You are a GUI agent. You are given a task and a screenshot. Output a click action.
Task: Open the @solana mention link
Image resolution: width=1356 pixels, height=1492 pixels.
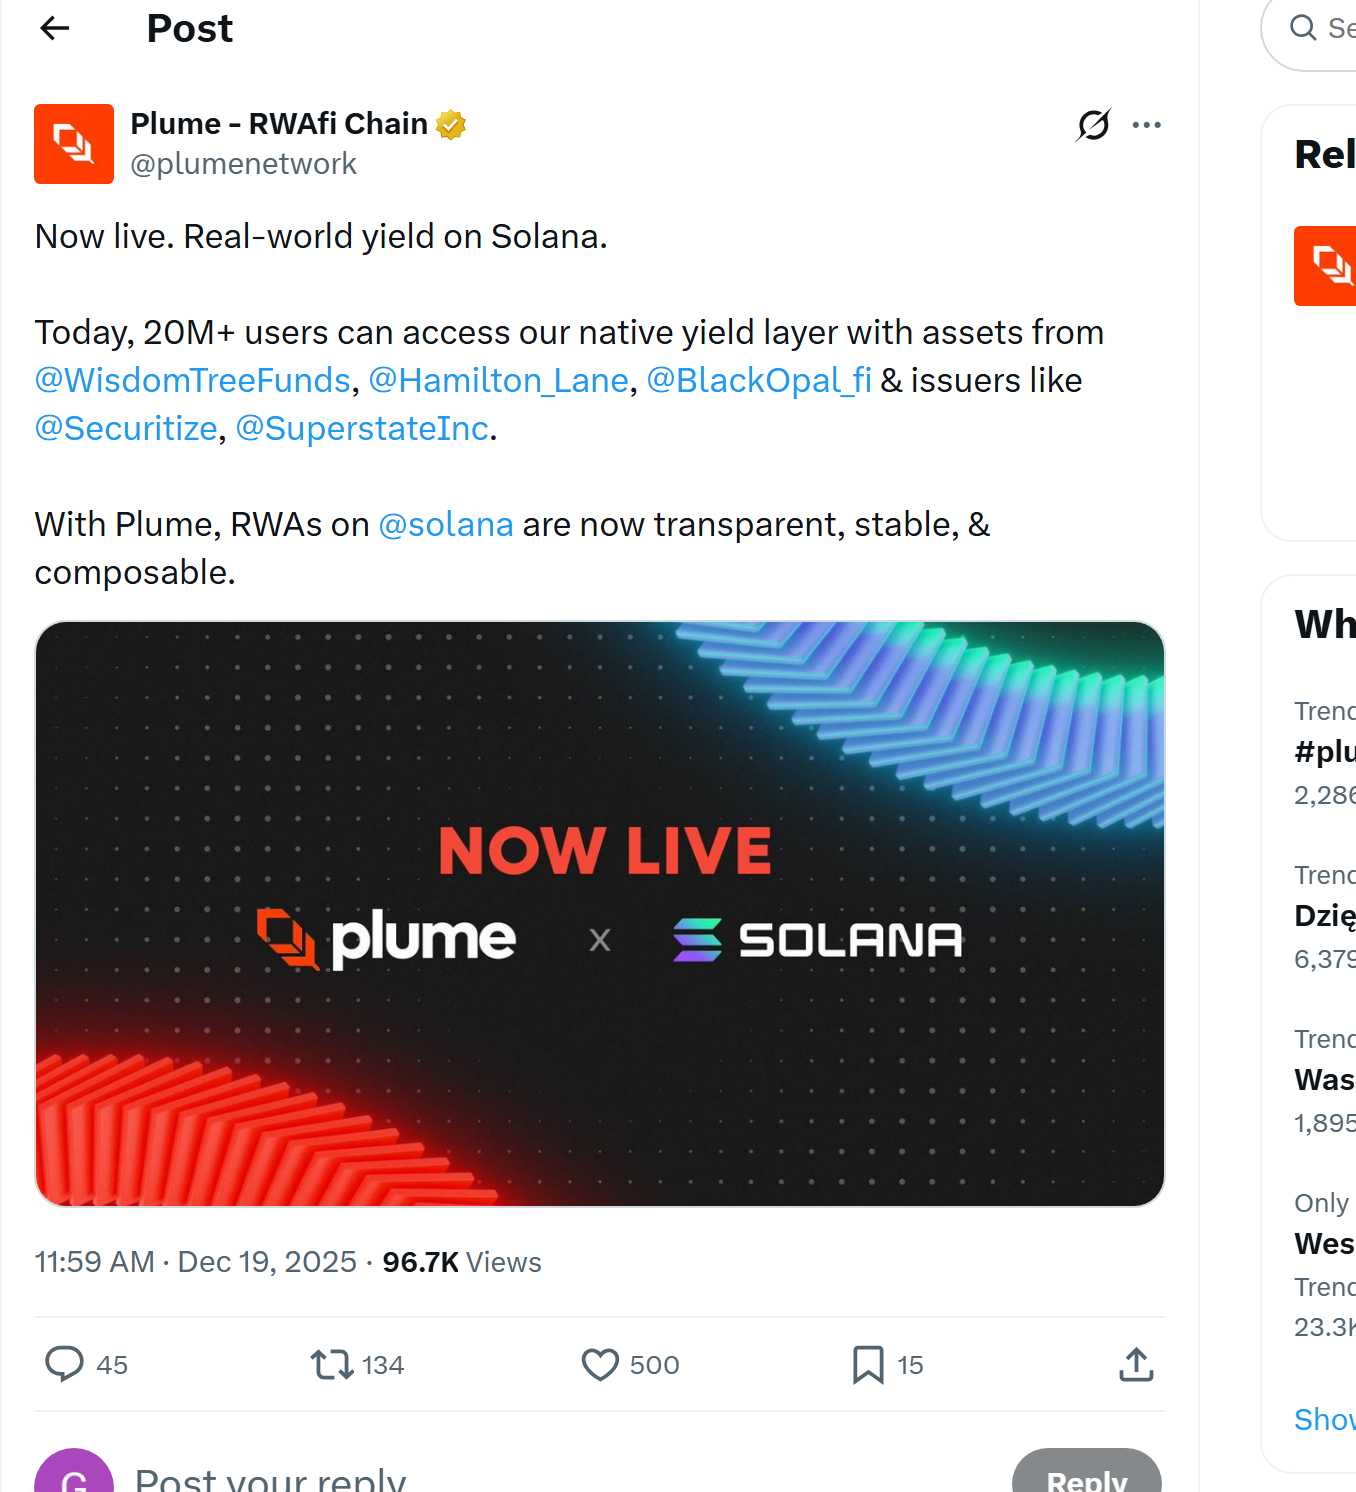tap(446, 524)
